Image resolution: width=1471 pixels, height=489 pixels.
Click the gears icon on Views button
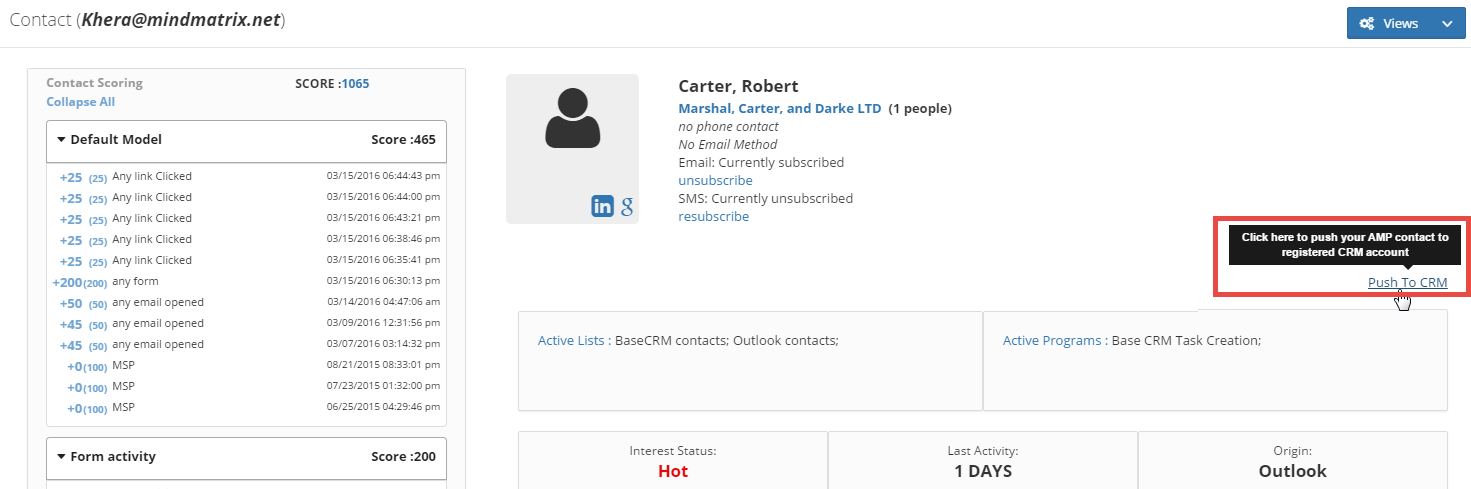click(1366, 24)
